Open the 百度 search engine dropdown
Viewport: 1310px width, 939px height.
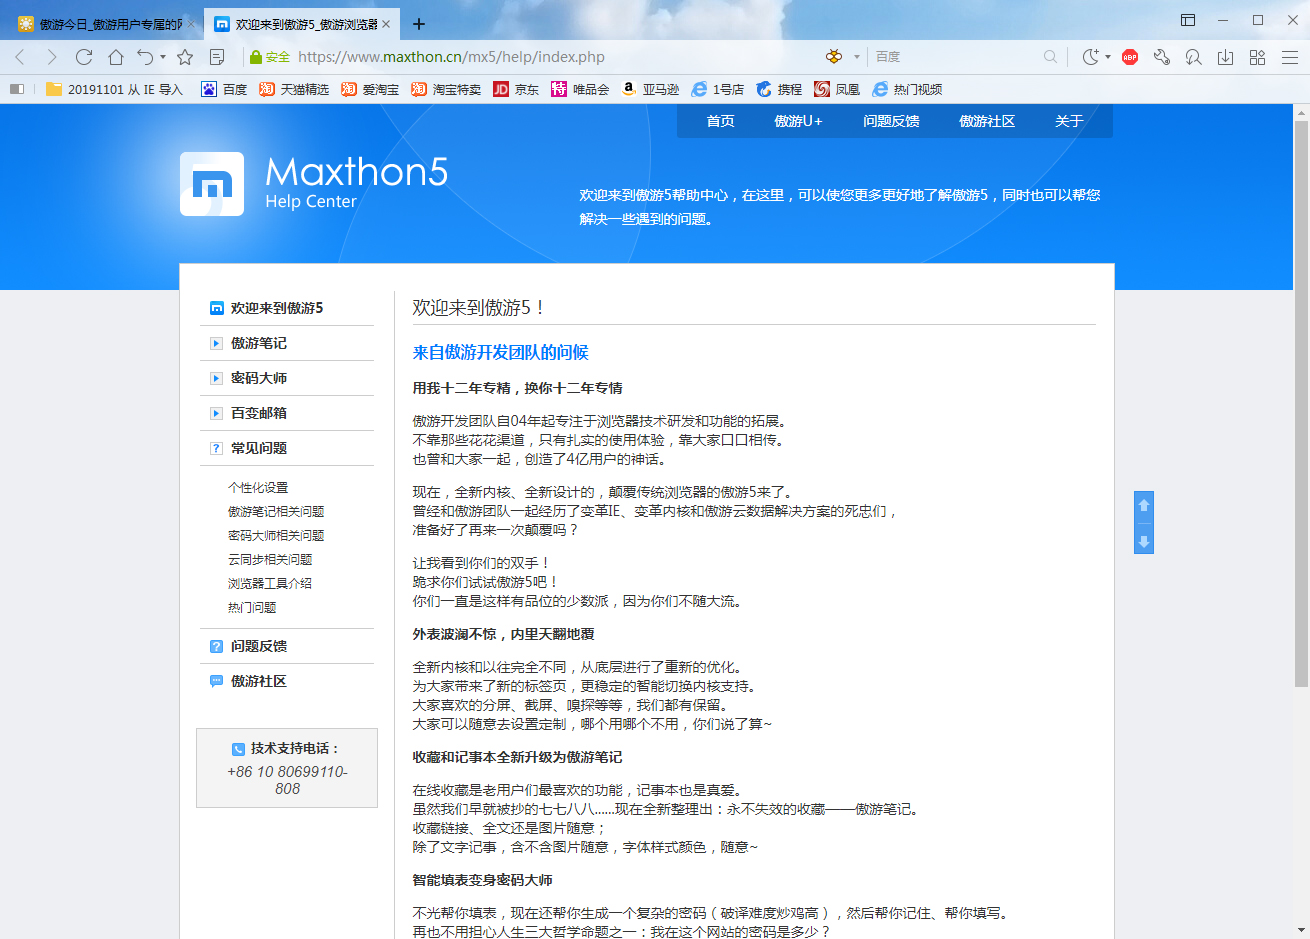(888, 57)
